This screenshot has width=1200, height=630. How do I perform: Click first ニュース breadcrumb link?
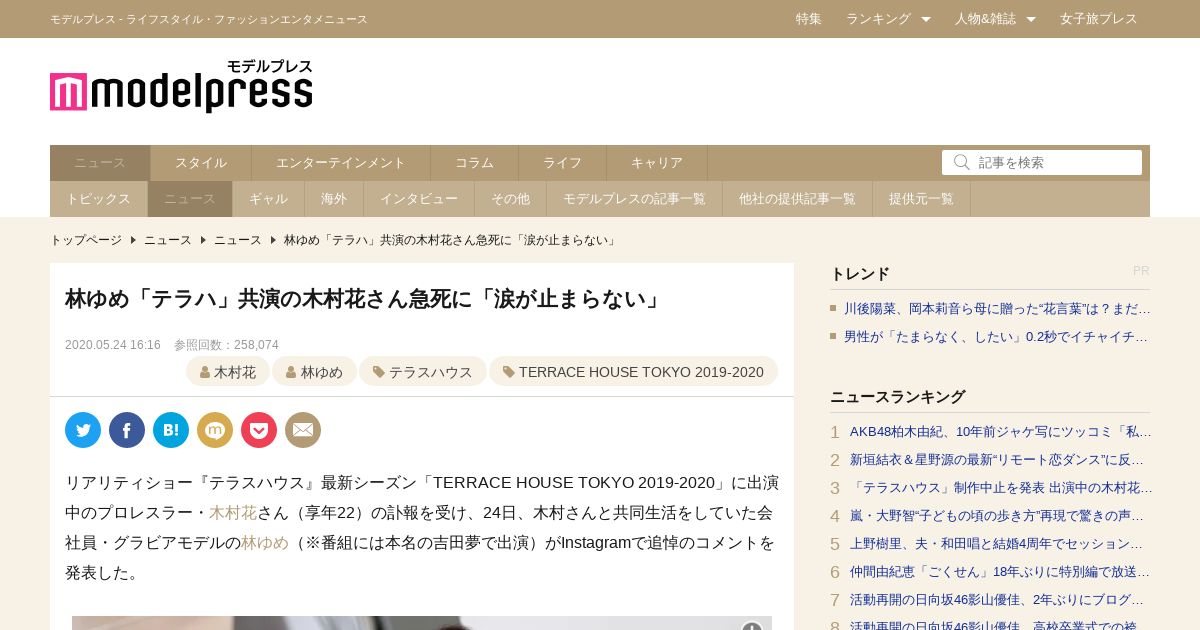pyautogui.click(x=168, y=240)
